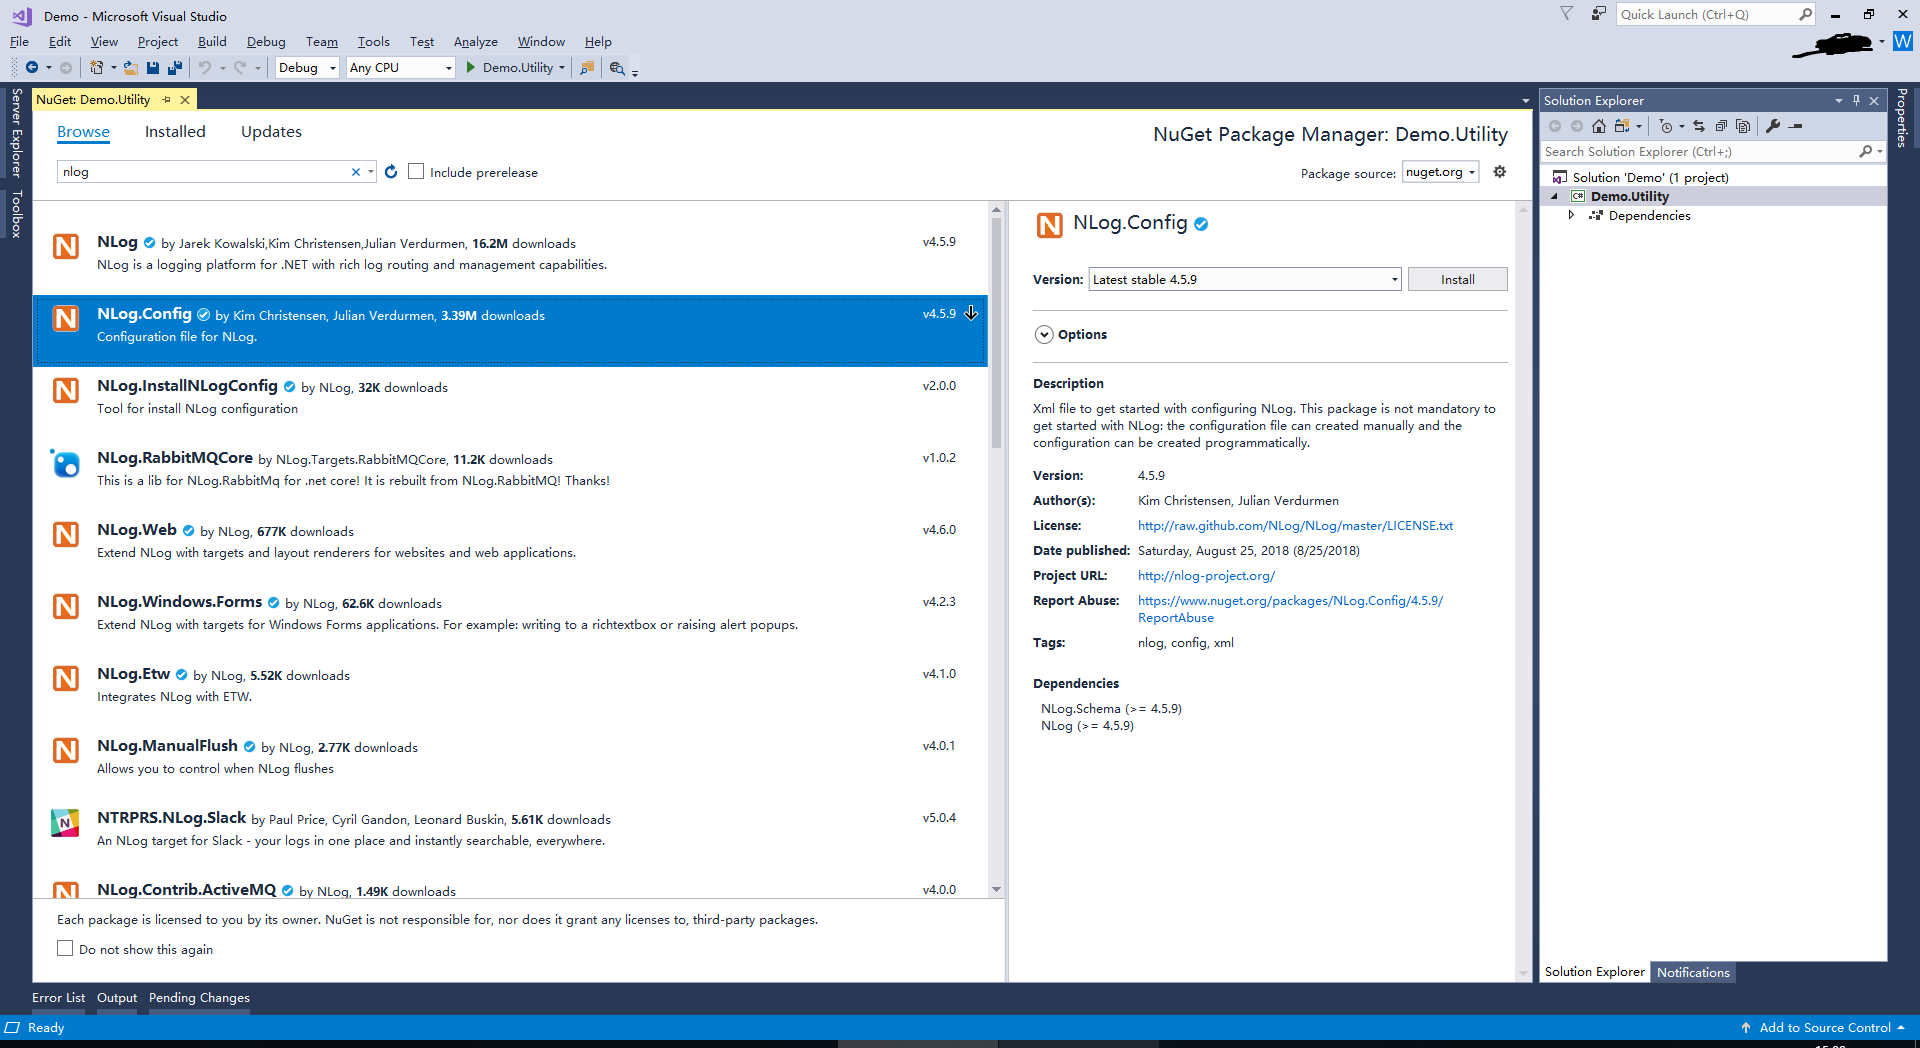The image size is (1920, 1048).
Task: Expand the Options section
Action: [x=1044, y=335]
